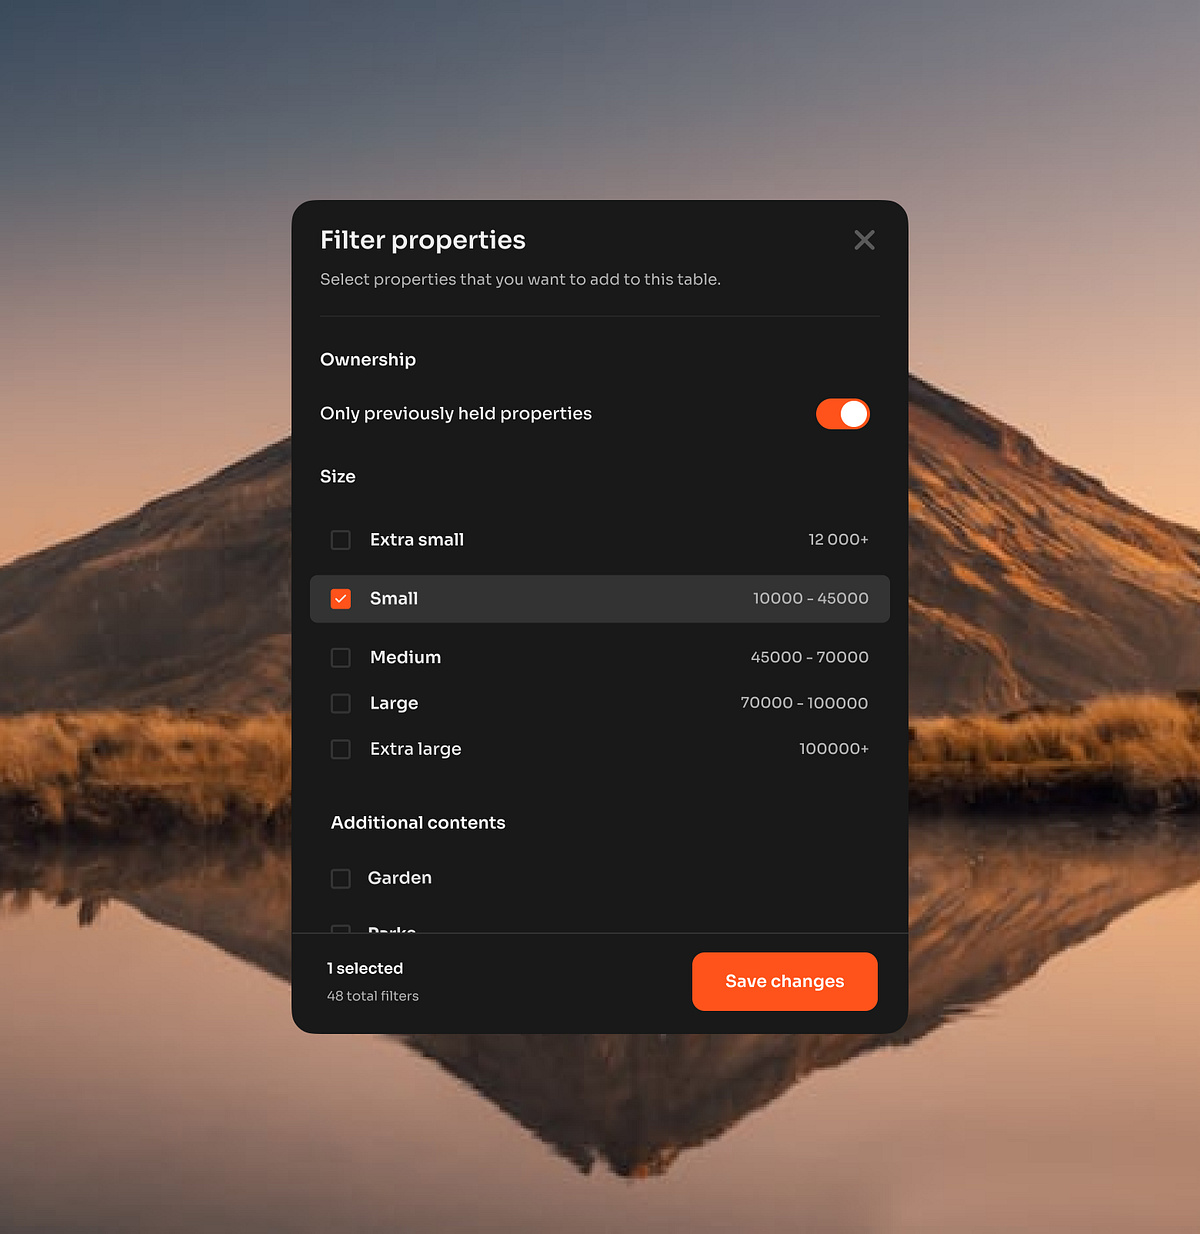The height and width of the screenshot is (1234, 1200).
Task: Click the checkmark icon inside Small checkbox
Action: click(x=340, y=598)
